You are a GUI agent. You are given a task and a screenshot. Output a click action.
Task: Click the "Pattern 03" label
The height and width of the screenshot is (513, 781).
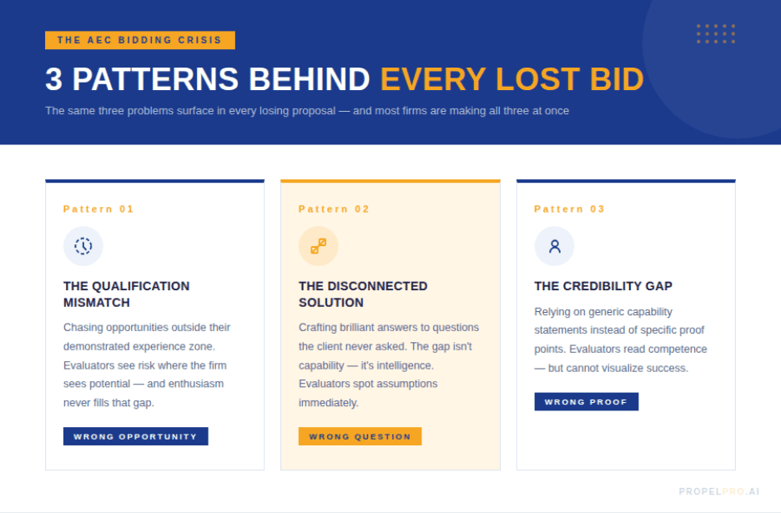coord(570,209)
